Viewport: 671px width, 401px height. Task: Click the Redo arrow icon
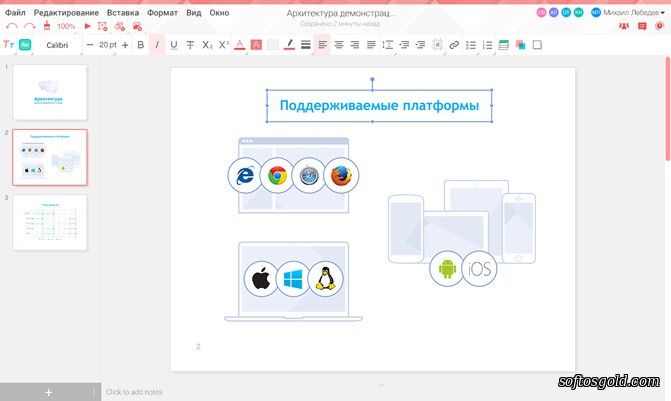click(29, 27)
